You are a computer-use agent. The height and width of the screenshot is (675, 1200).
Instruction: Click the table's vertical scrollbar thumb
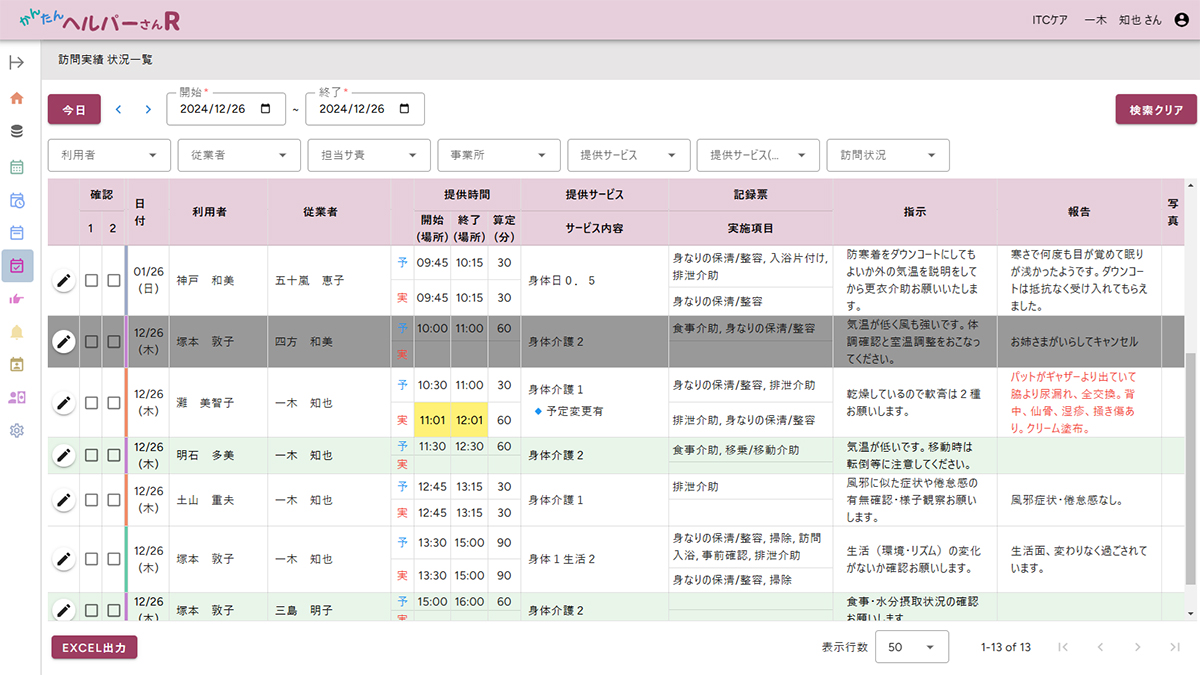coord(1190,467)
